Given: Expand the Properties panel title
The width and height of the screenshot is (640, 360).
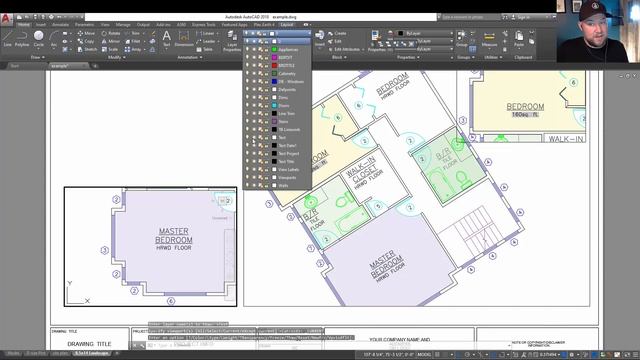Looking at the screenshot, I should click(408, 58).
